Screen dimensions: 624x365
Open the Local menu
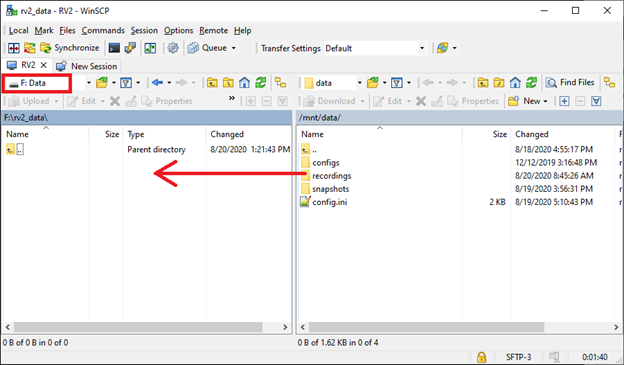tap(18, 31)
